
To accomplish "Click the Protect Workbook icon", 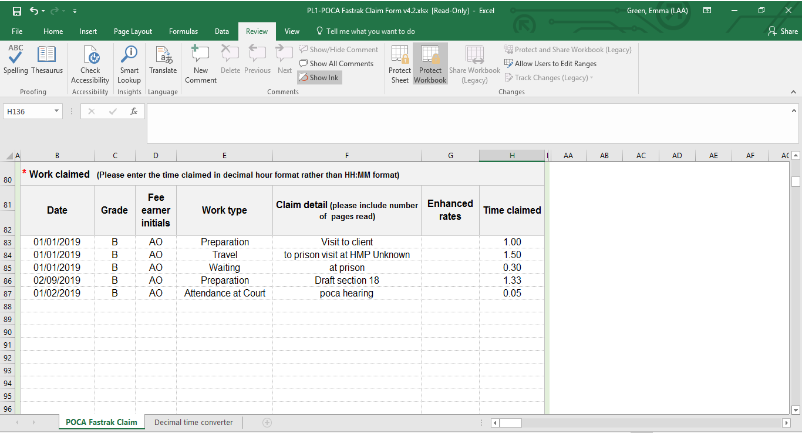I will click(430, 60).
